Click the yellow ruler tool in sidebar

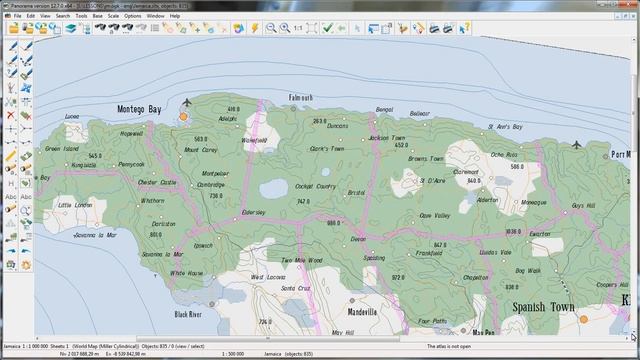coord(11,156)
